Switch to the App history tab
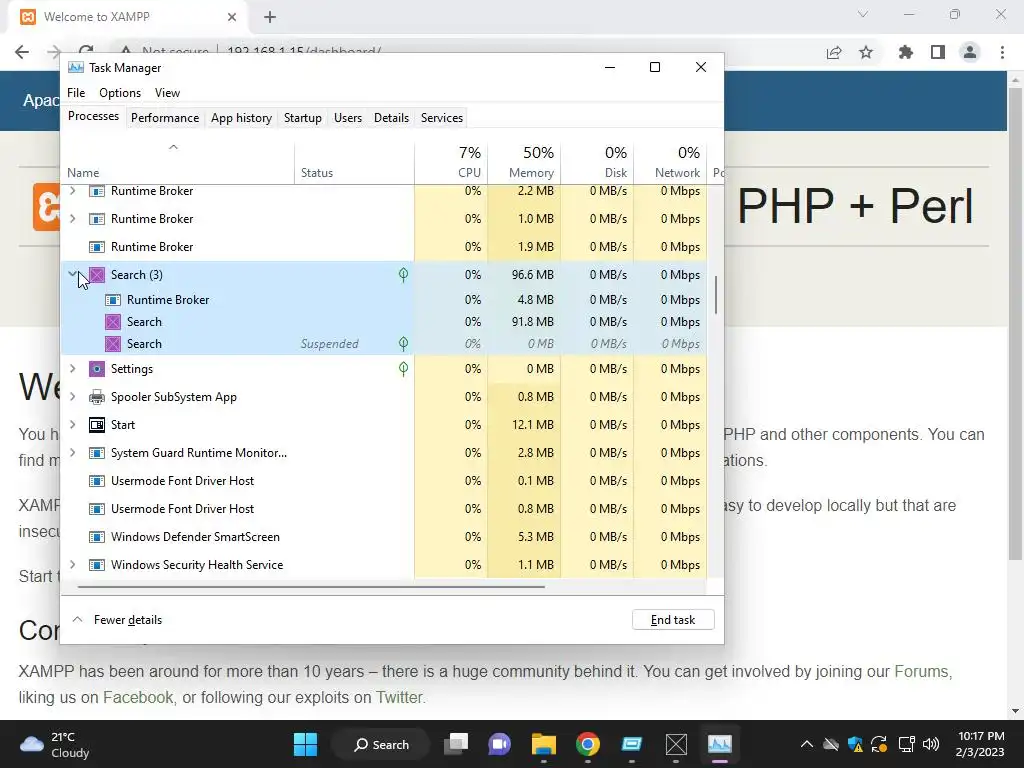Screen dimensions: 1024x768 pyautogui.click(x=241, y=118)
